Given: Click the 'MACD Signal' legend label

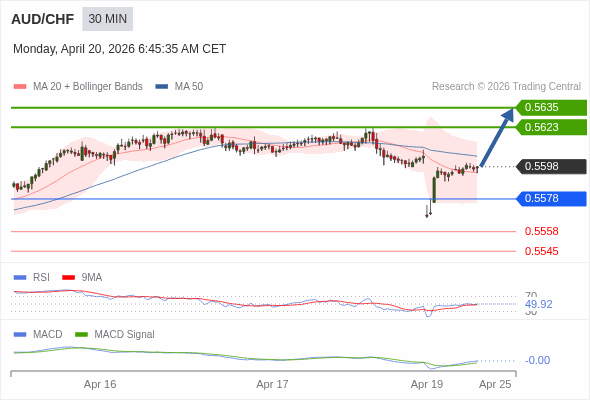Looking at the screenshot, I should click(x=125, y=334).
